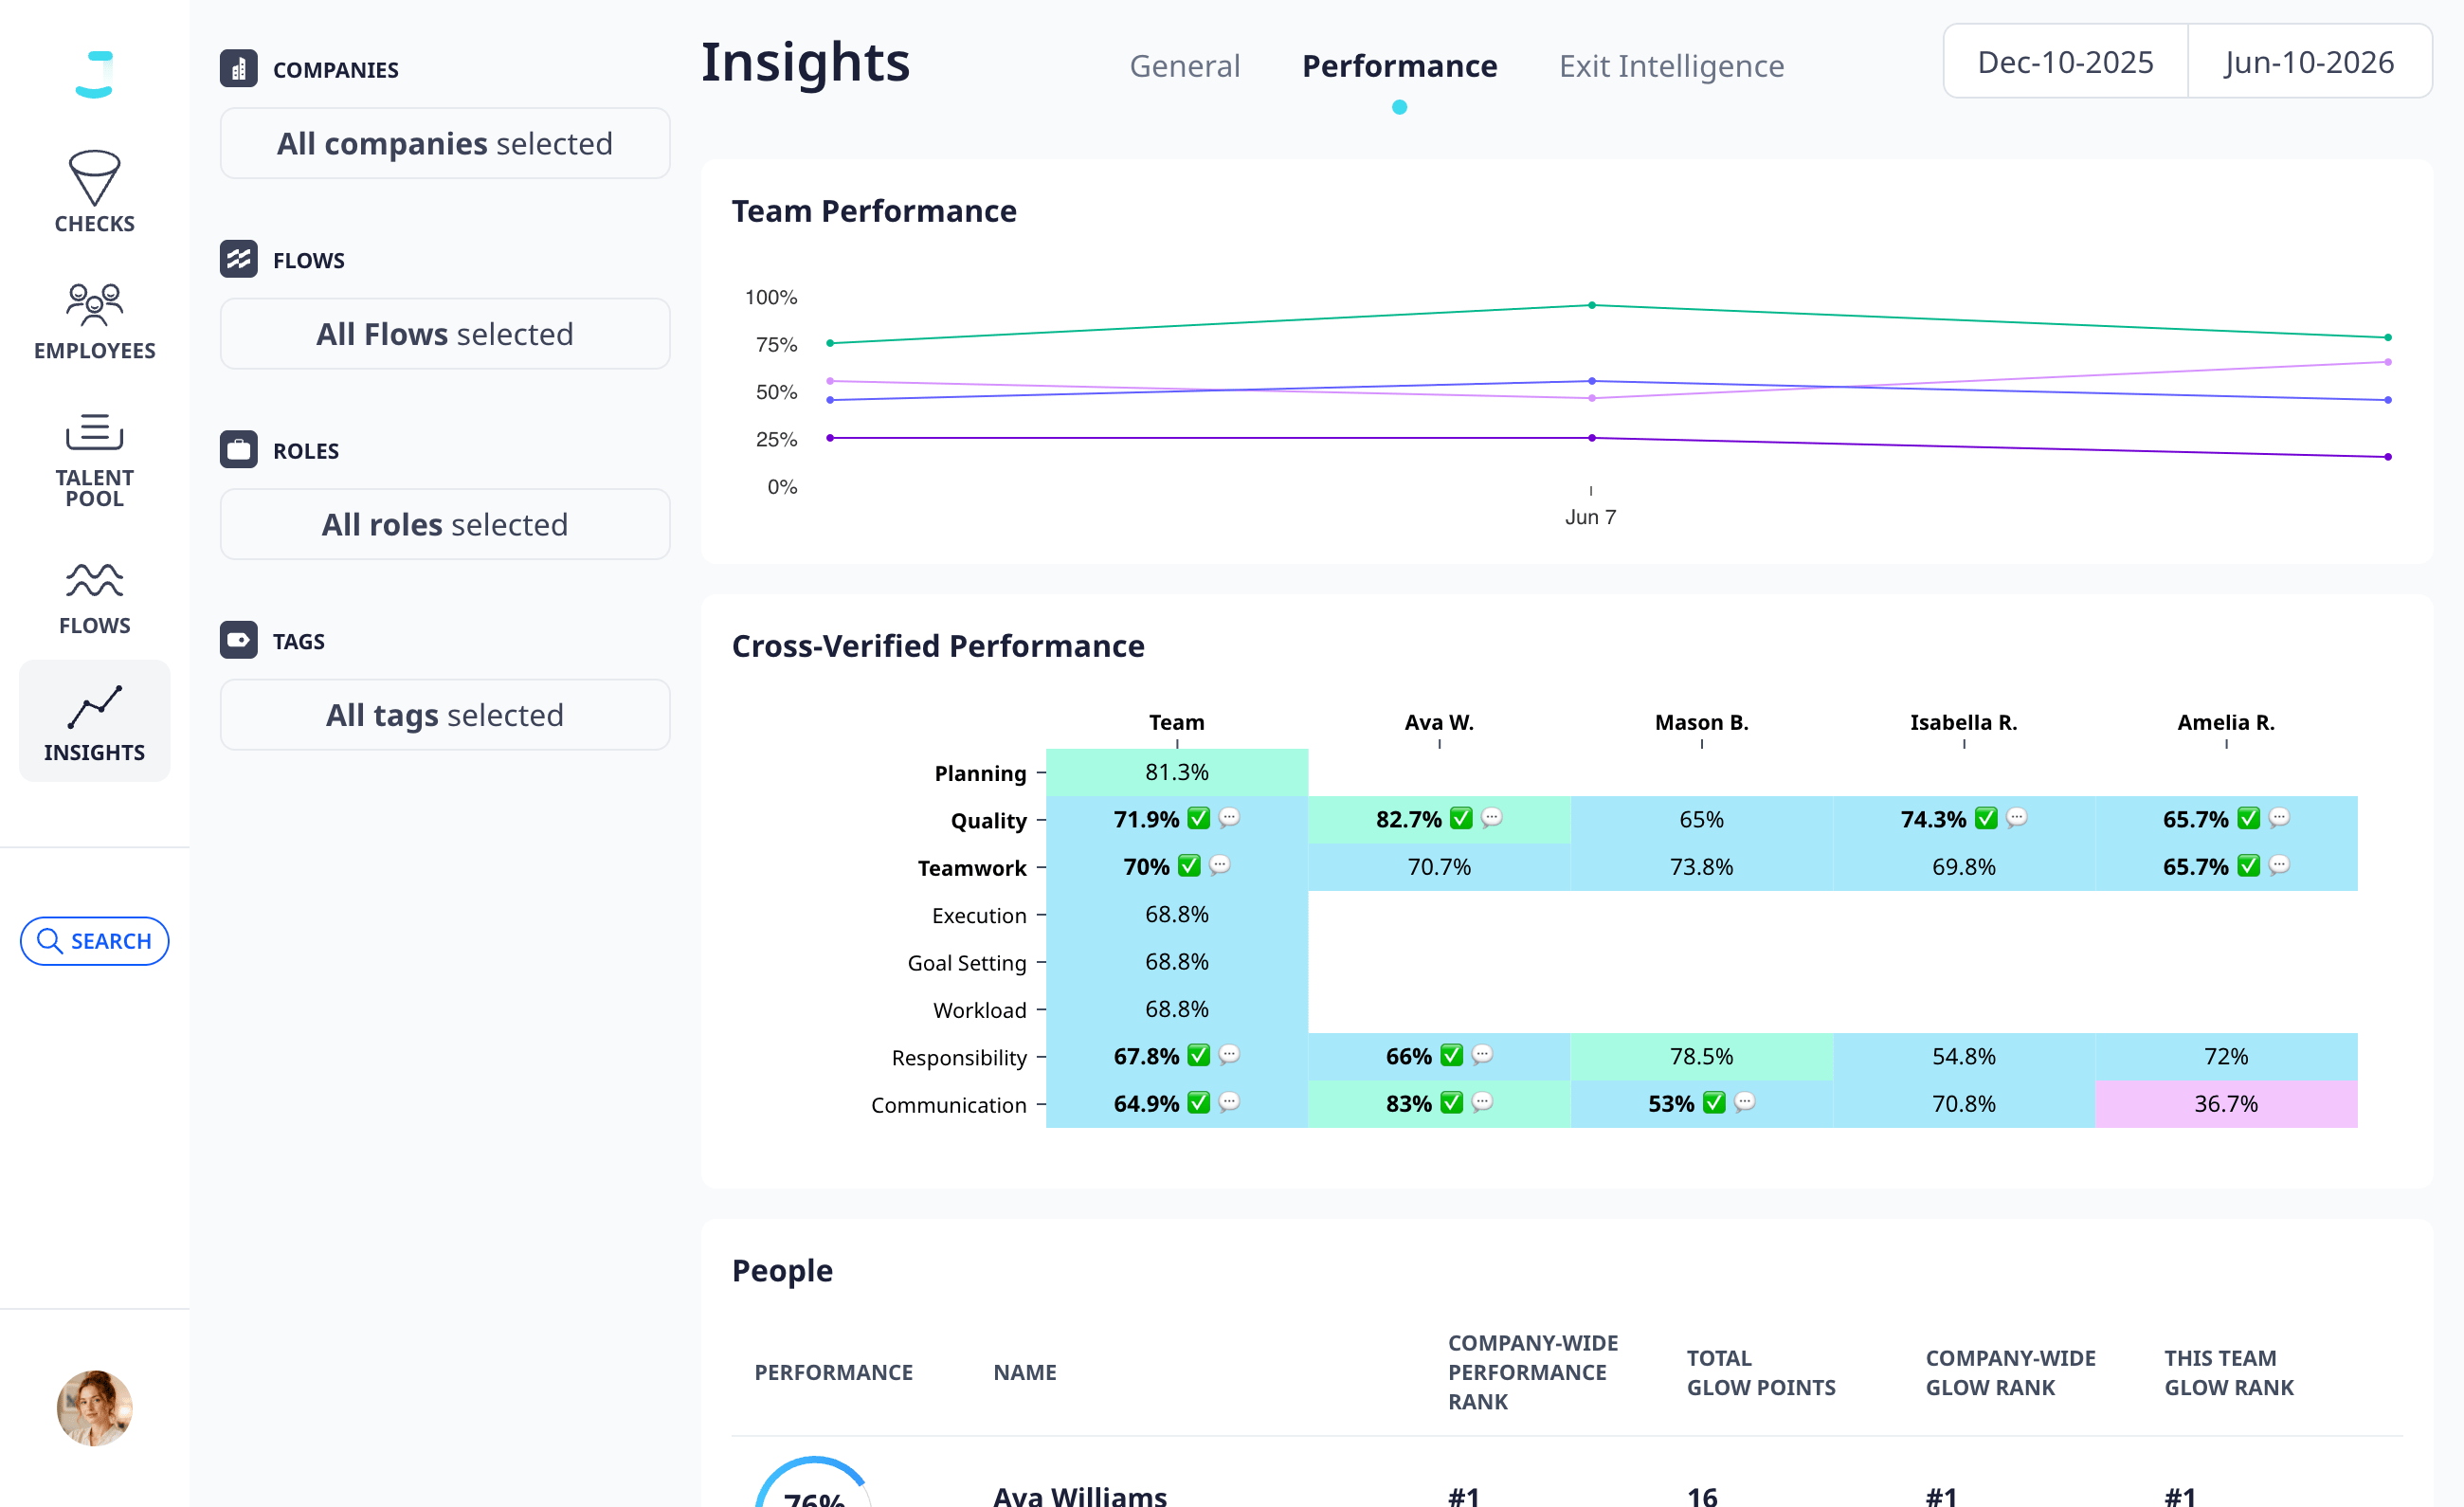
Task: Open comment bubble for Isabella R. Quality 74.3%
Action: pos(2017,818)
